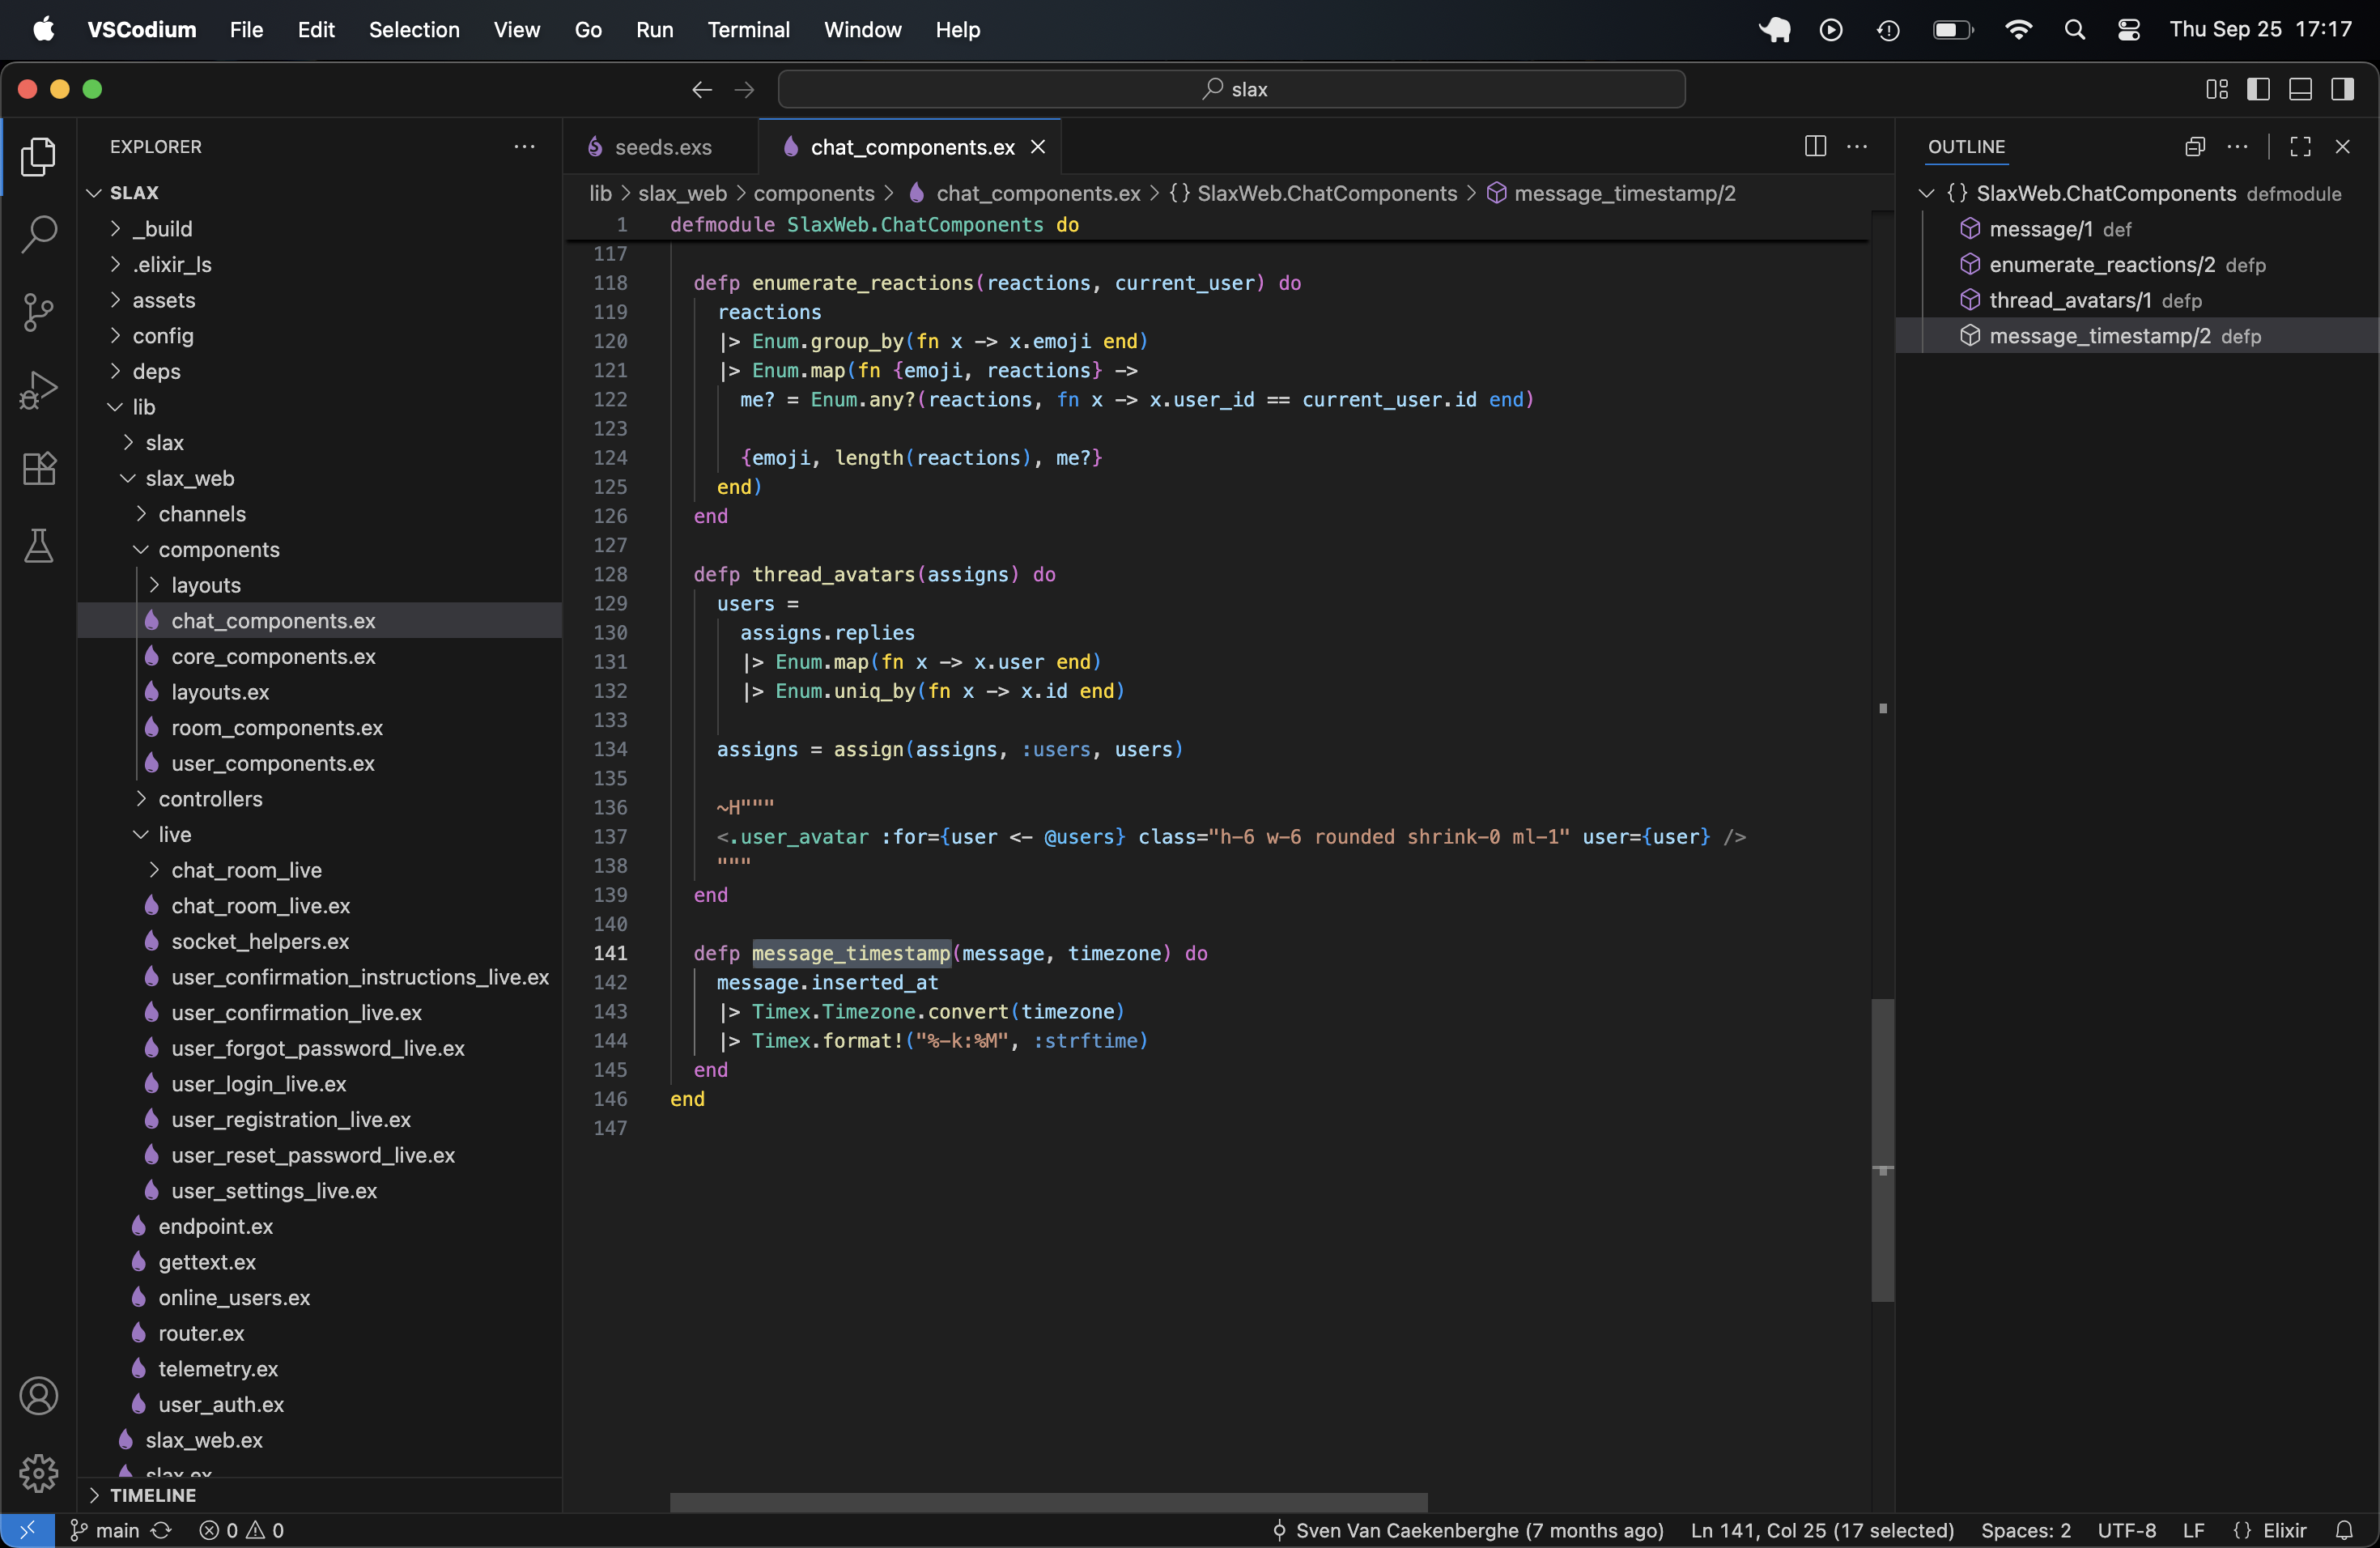Open the Extensions view icon
This screenshot has width=2380, height=1548.
tap(38, 468)
